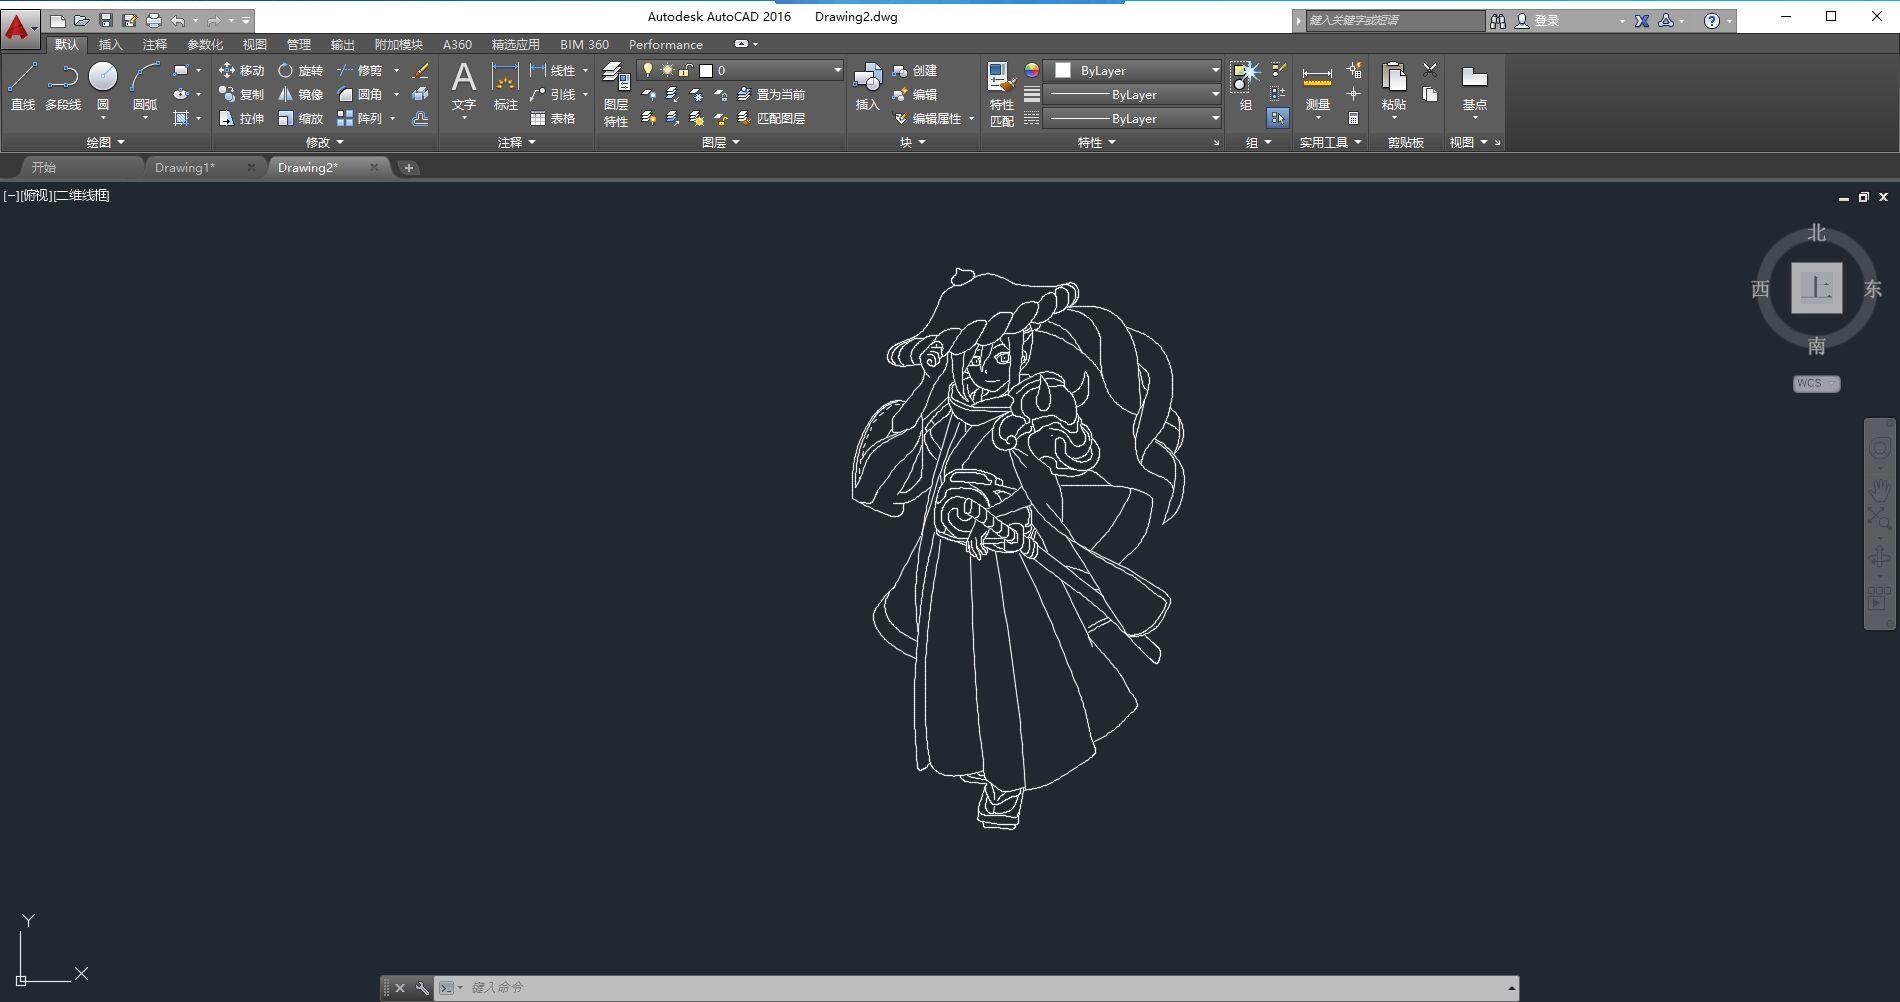Click the Plot/Print icon in quick access toolbar
This screenshot has height=1002, width=1900.
pyautogui.click(x=154, y=20)
